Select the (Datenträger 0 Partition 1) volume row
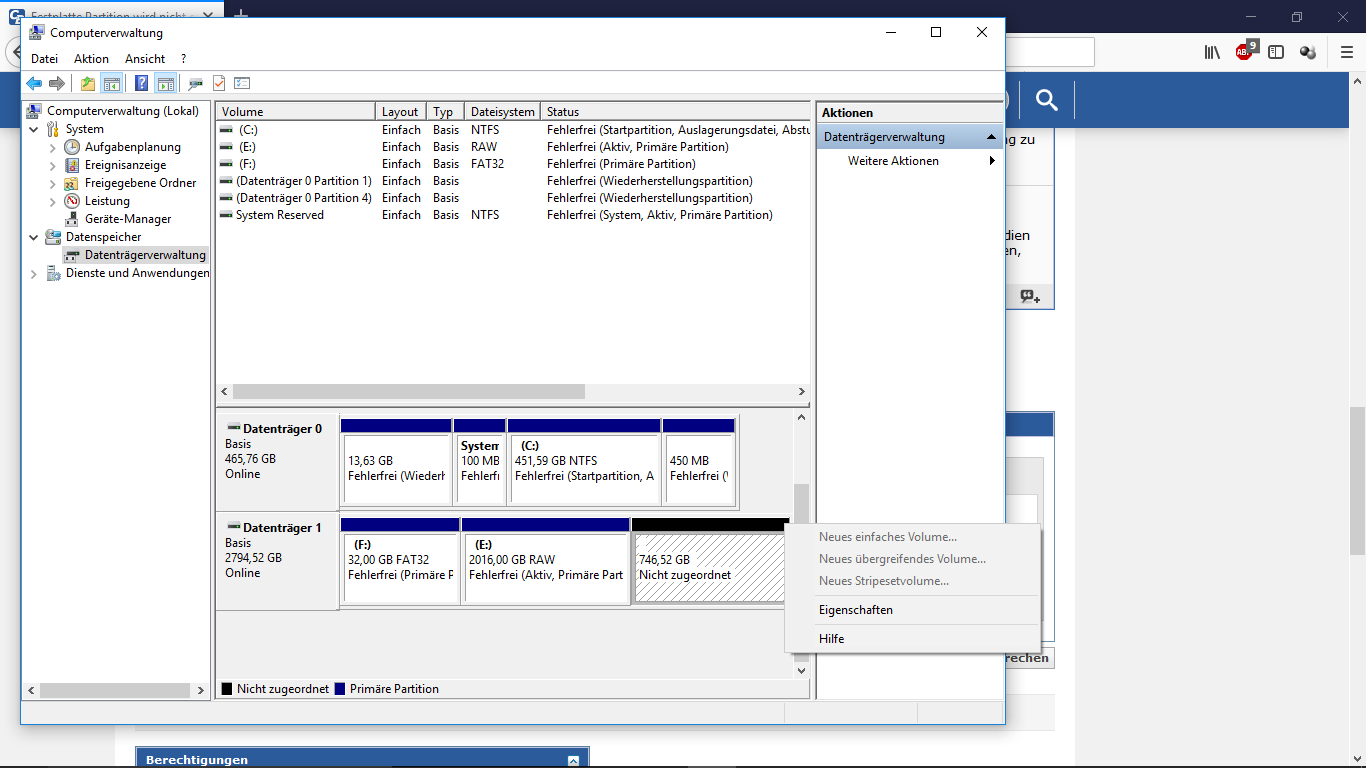This screenshot has height=768, width=1366. coord(514,181)
